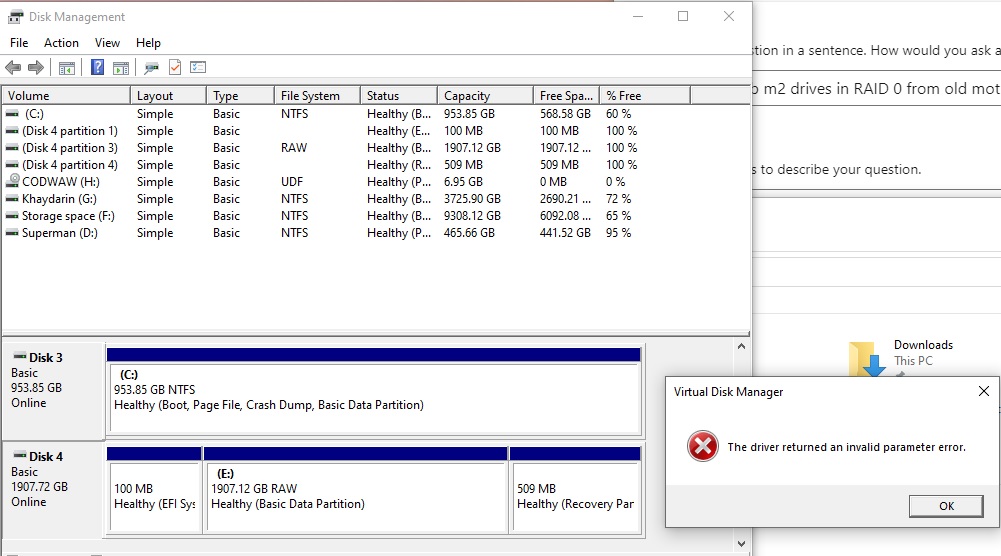Viewport: 1001px width, 556px height.
Task: Toggle Show/Hide Action Pane toolbar icon
Action: point(121,68)
